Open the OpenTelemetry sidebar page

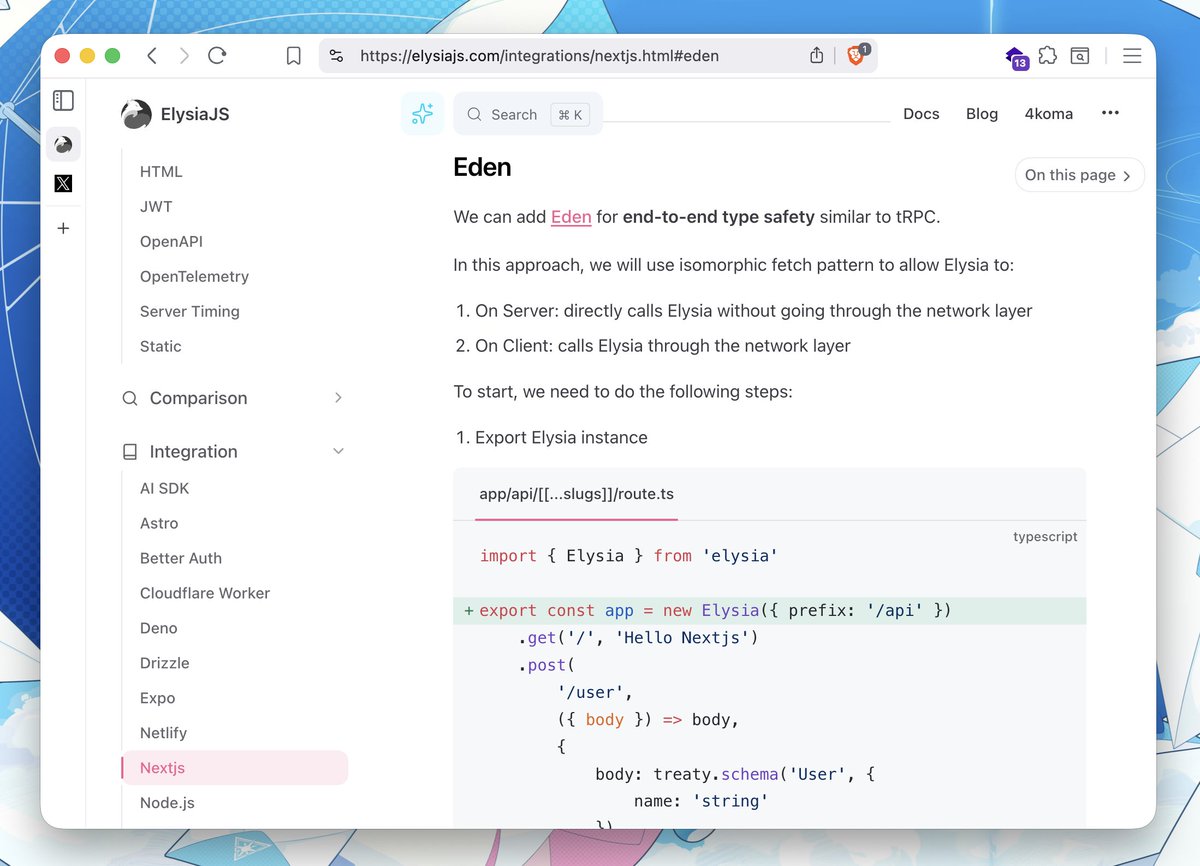tap(194, 277)
